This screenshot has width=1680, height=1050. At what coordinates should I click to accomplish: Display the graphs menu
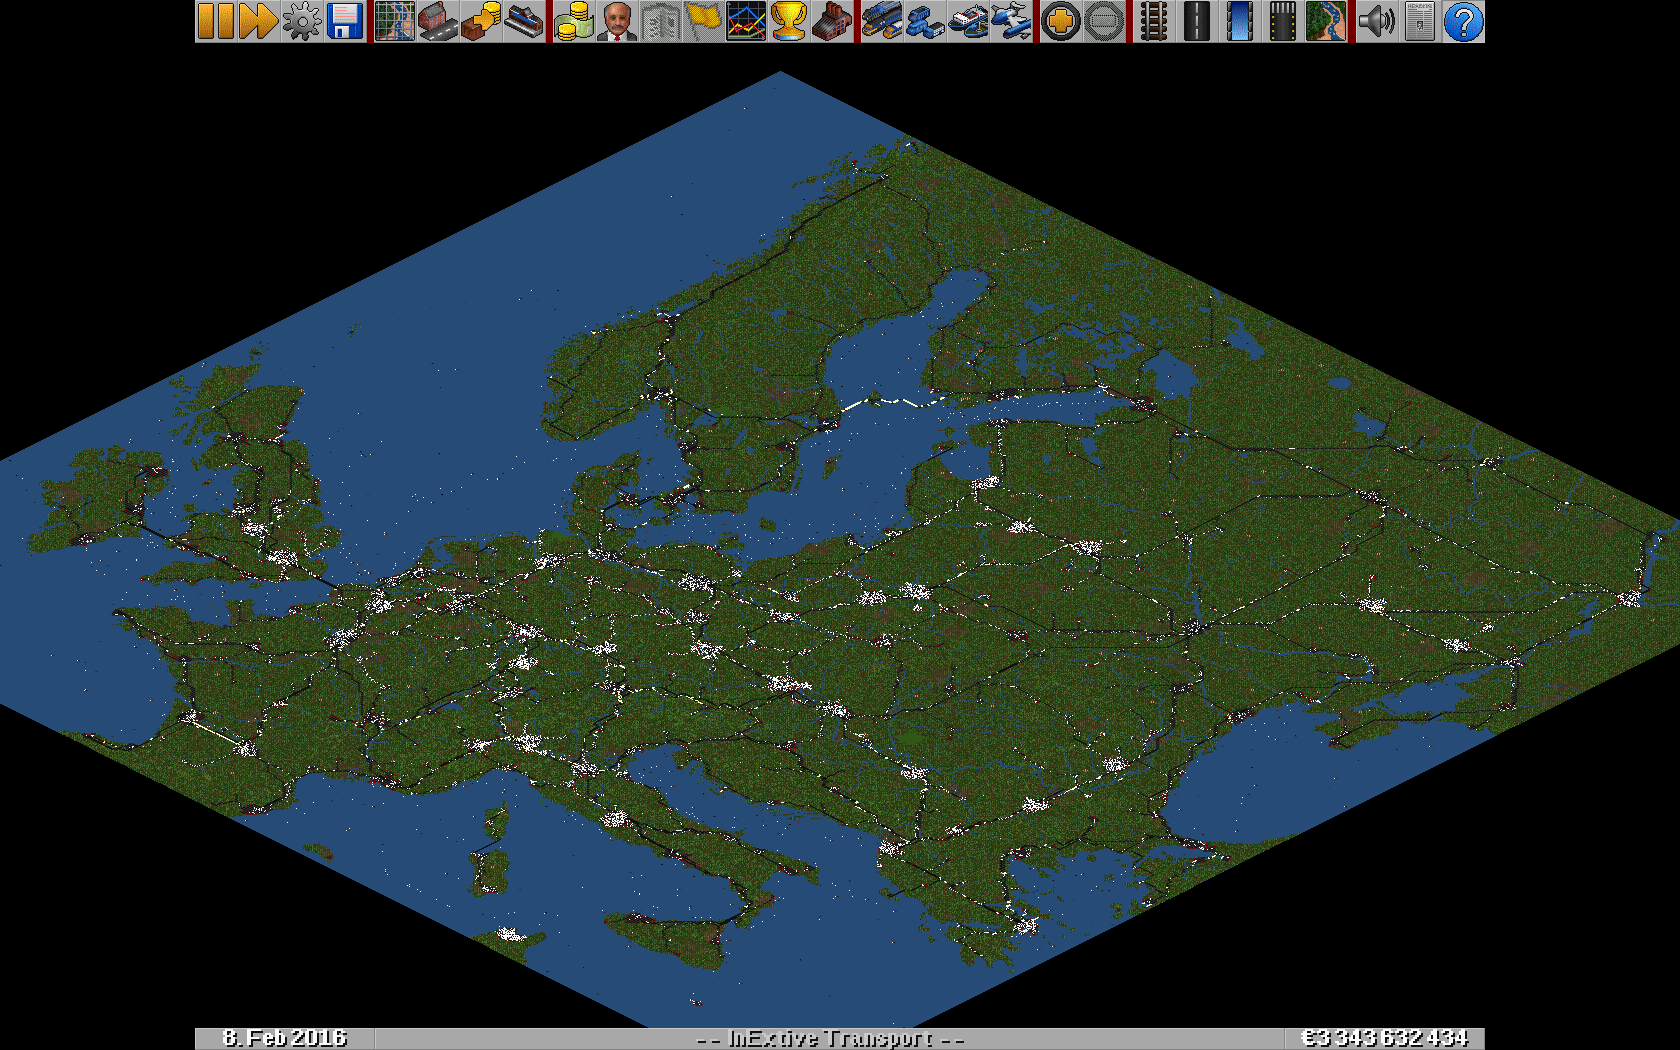tap(746, 21)
